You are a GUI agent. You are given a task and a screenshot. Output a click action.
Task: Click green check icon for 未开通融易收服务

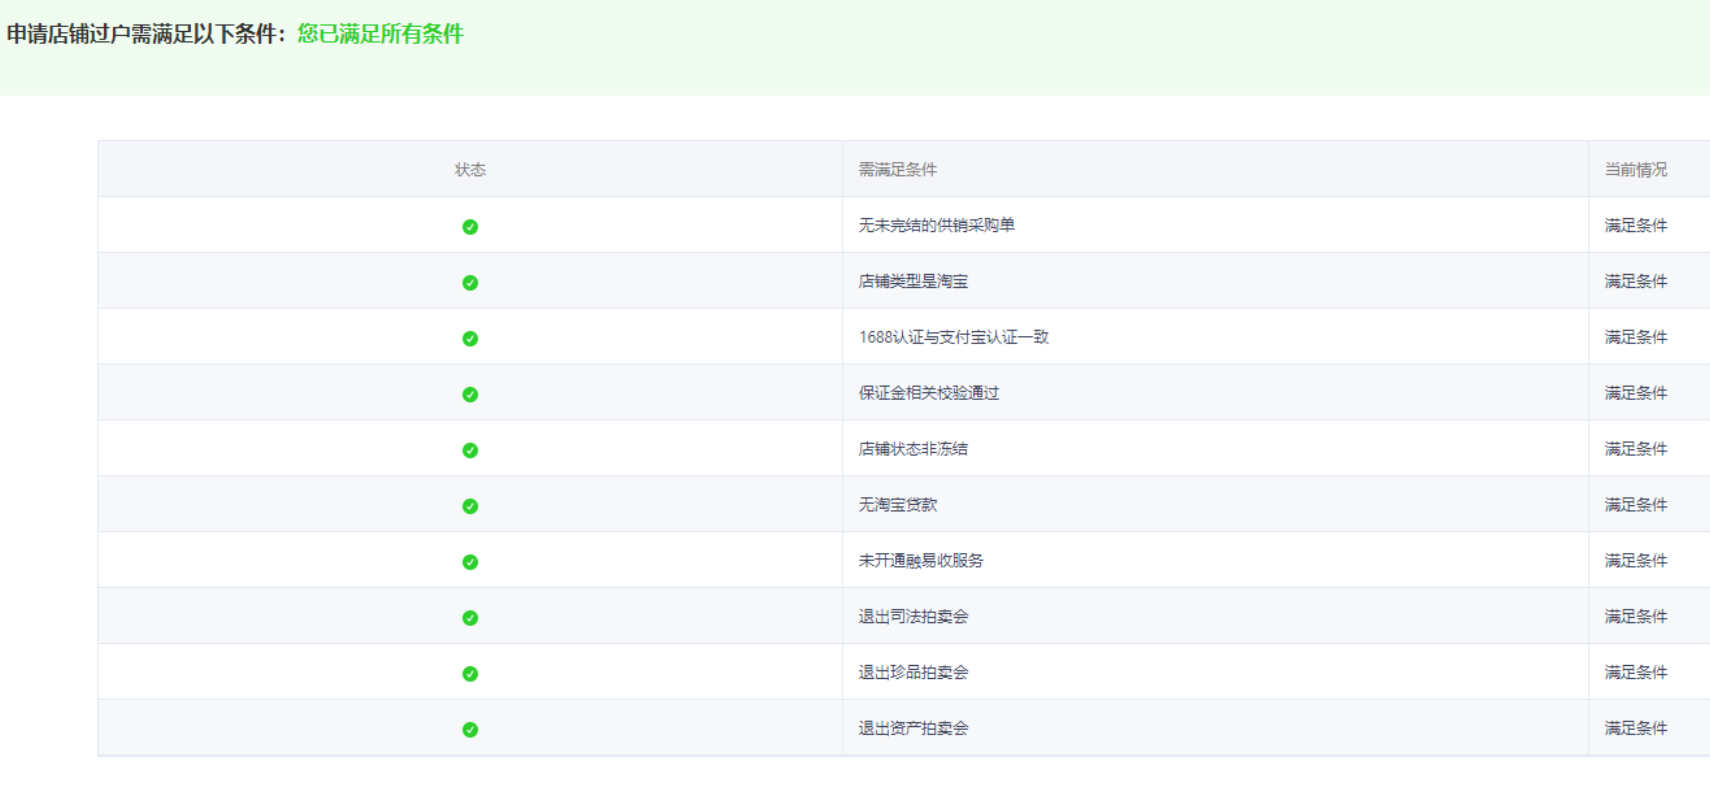click(x=470, y=562)
